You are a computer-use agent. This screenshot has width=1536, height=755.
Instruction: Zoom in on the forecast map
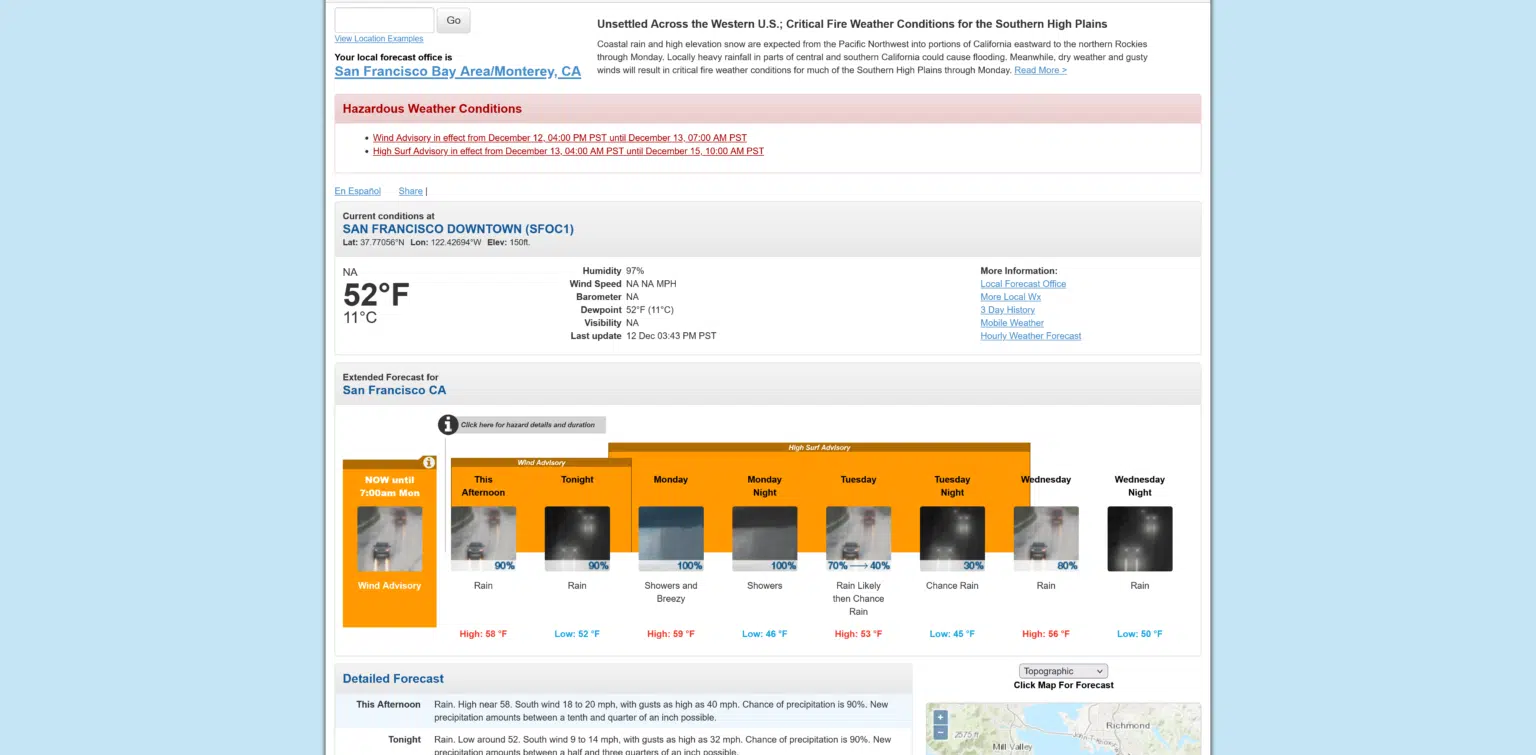(940, 717)
